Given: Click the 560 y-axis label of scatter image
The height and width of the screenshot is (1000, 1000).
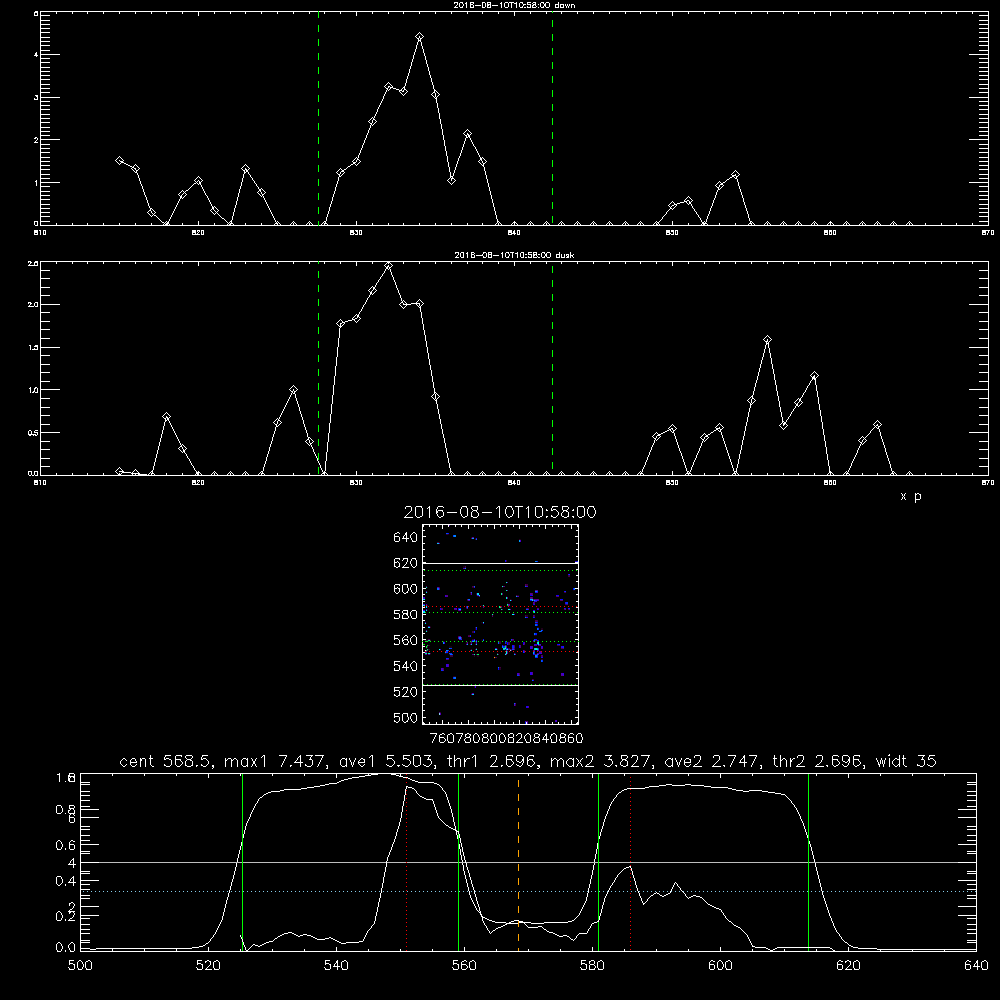Looking at the screenshot, I should tap(406, 640).
